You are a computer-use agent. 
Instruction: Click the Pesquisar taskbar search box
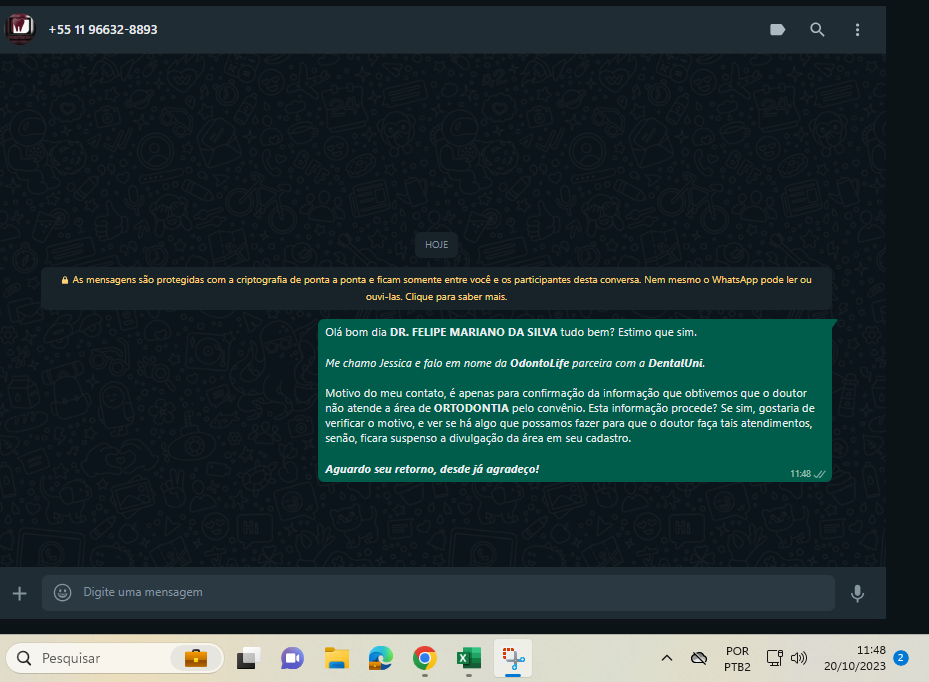(x=114, y=658)
